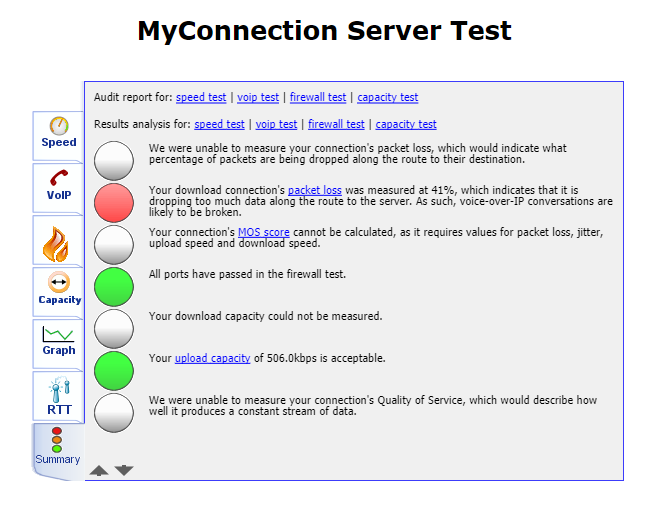The width and height of the screenshot is (666, 520).
Task: Click the MOS score hyperlink
Action: (x=263, y=232)
